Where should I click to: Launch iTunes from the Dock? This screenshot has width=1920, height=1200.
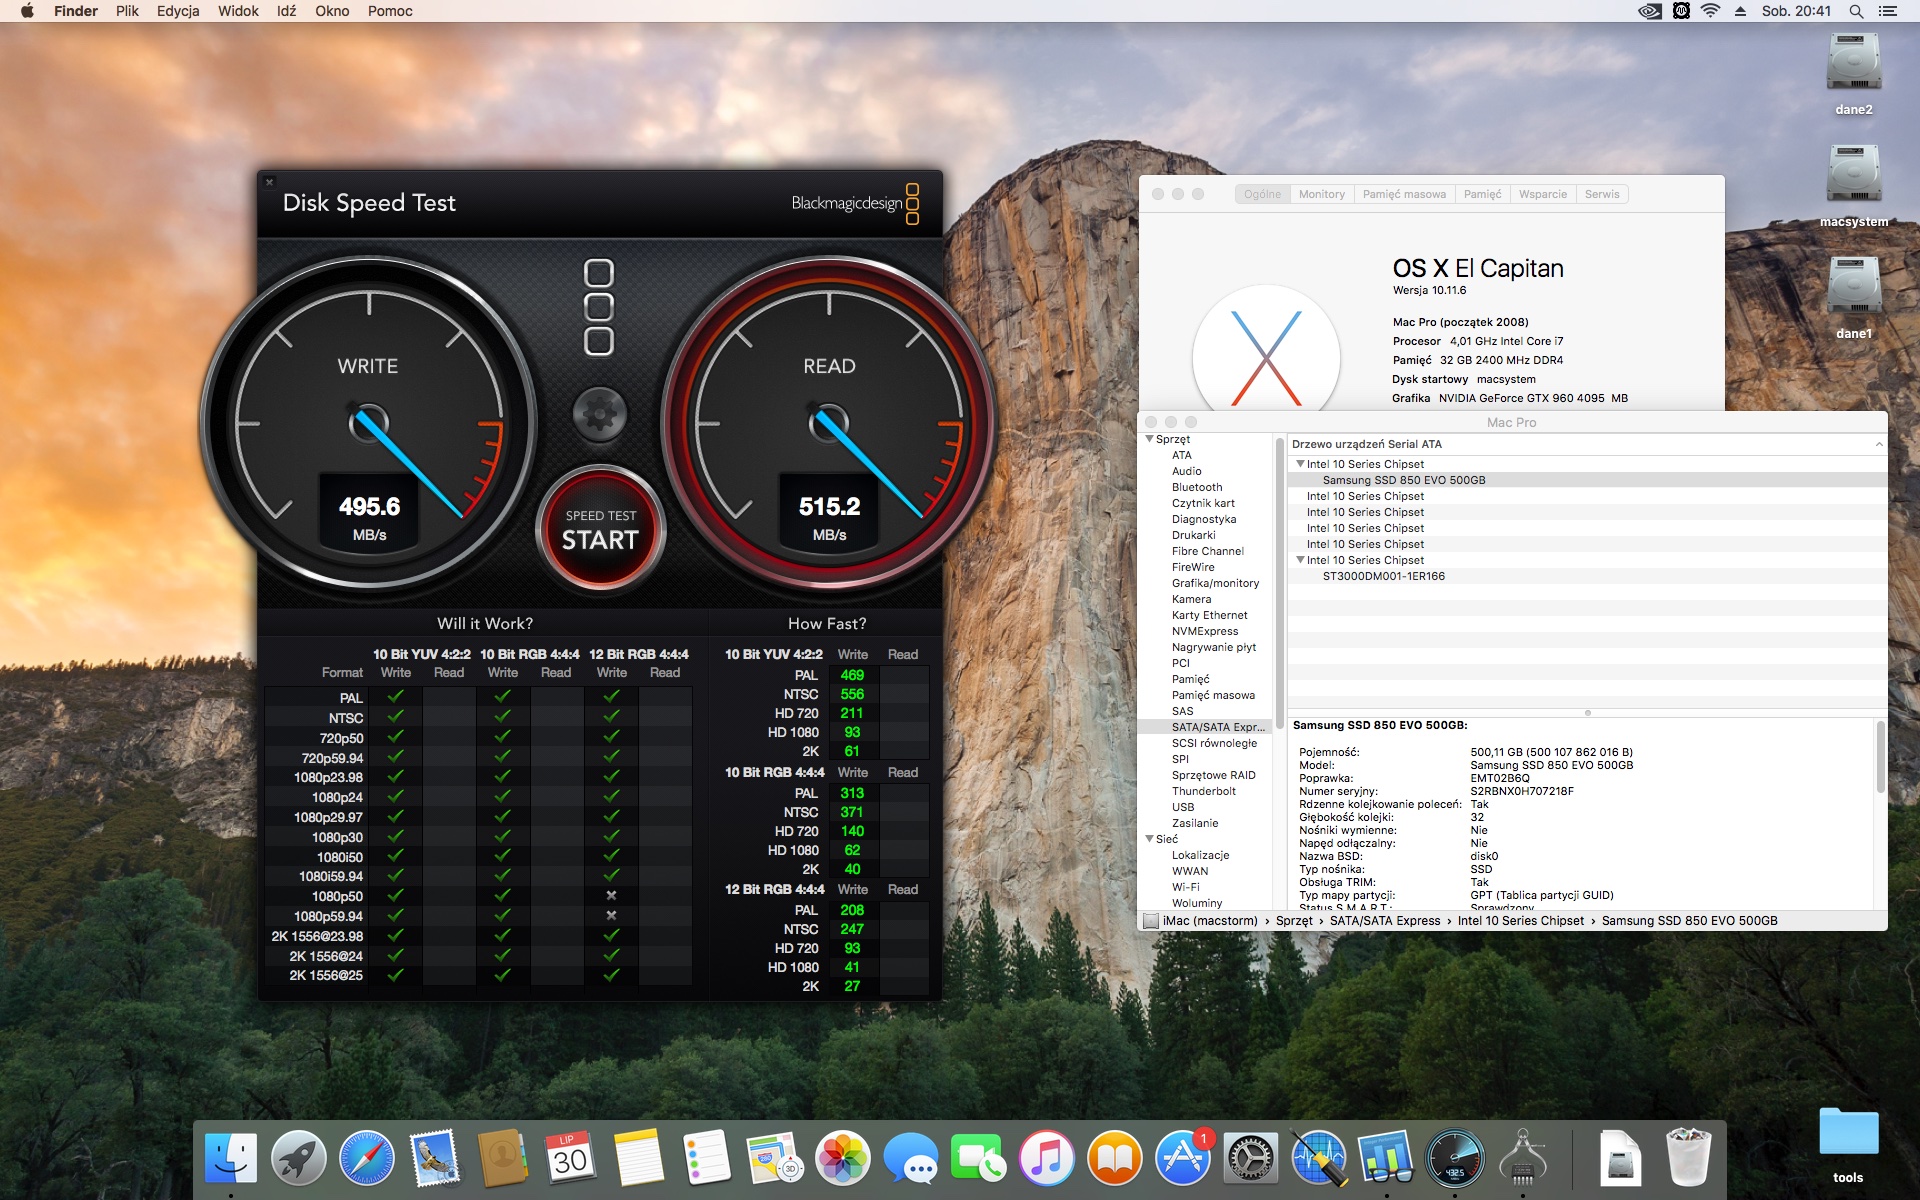point(1046,1158)
